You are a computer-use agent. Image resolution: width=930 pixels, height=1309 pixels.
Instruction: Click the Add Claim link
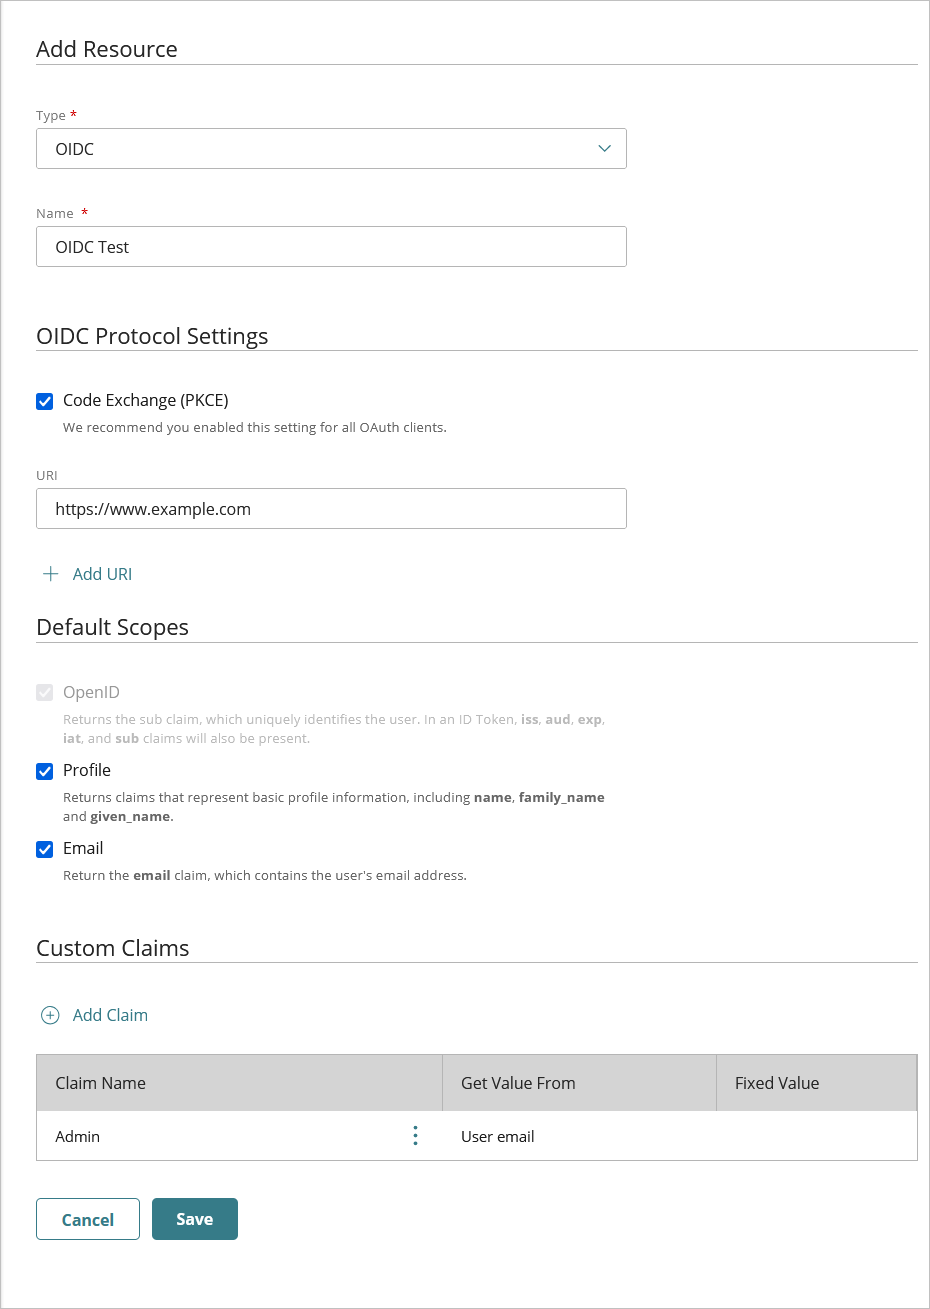click(x=110, y=1015)
